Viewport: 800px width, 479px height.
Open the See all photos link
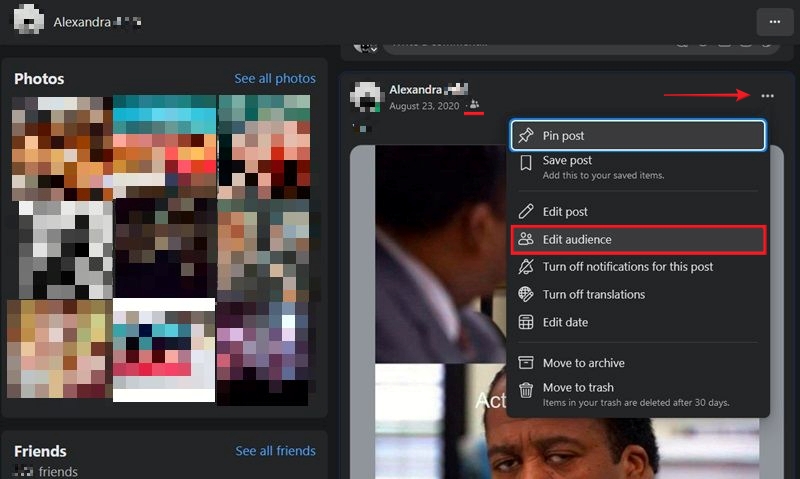(274, 79)
